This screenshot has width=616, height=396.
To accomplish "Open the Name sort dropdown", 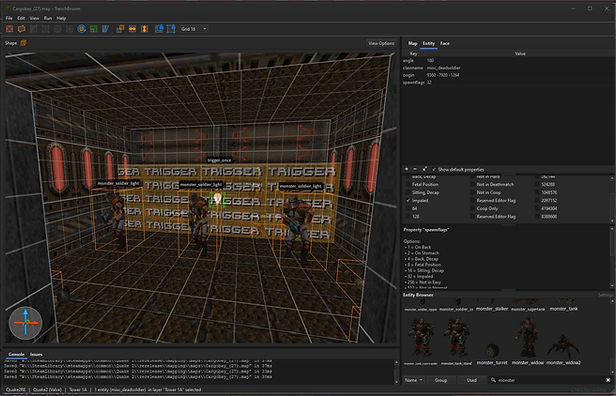I will pos(414,380).
